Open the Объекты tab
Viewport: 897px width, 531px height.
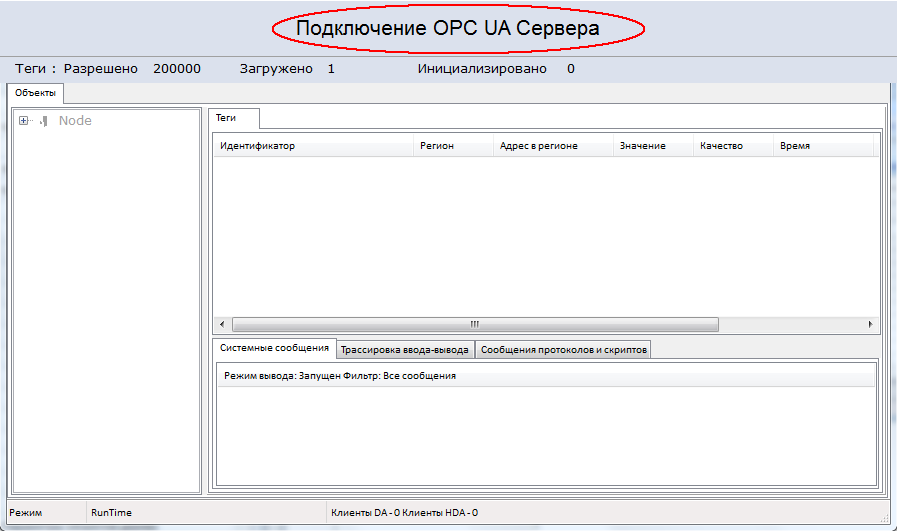(35, 93)
